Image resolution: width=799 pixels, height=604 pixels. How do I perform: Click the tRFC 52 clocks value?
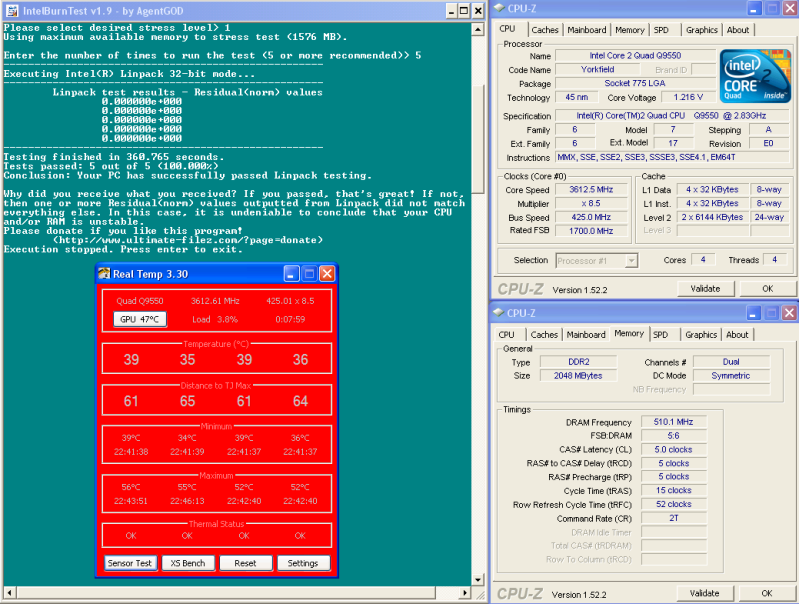[673, 504]
